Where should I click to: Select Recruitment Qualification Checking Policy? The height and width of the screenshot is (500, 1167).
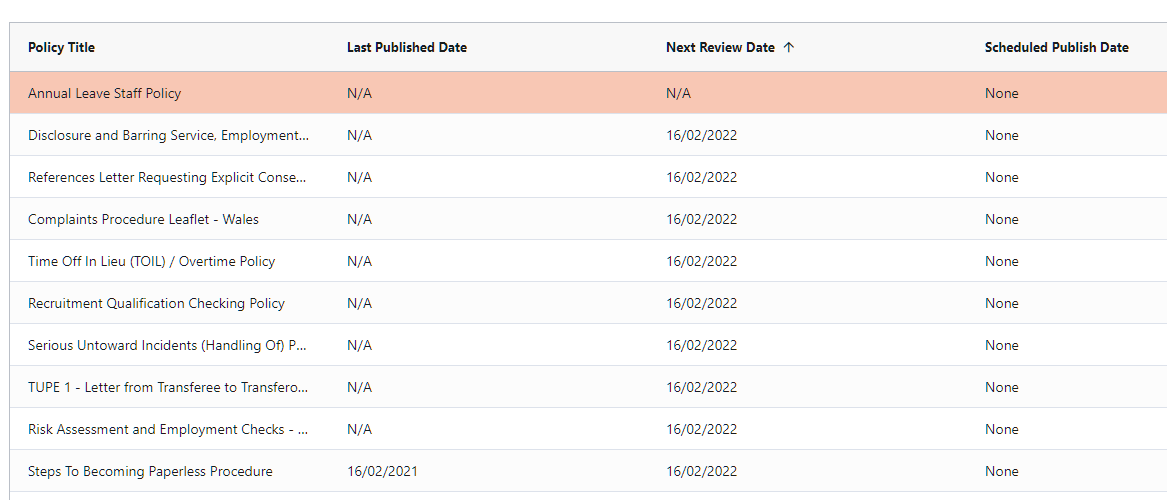click(x=156, y=303)
